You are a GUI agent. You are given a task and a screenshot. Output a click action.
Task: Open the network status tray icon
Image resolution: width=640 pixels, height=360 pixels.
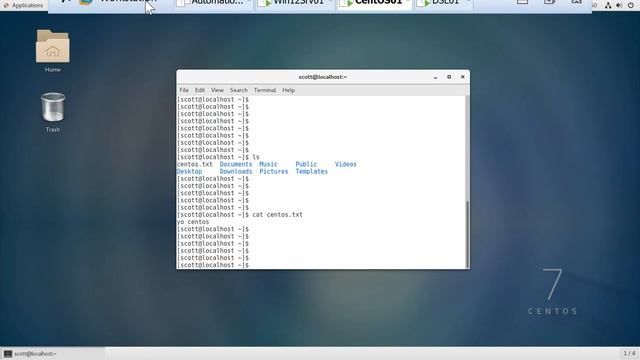(x=608, y=5)
